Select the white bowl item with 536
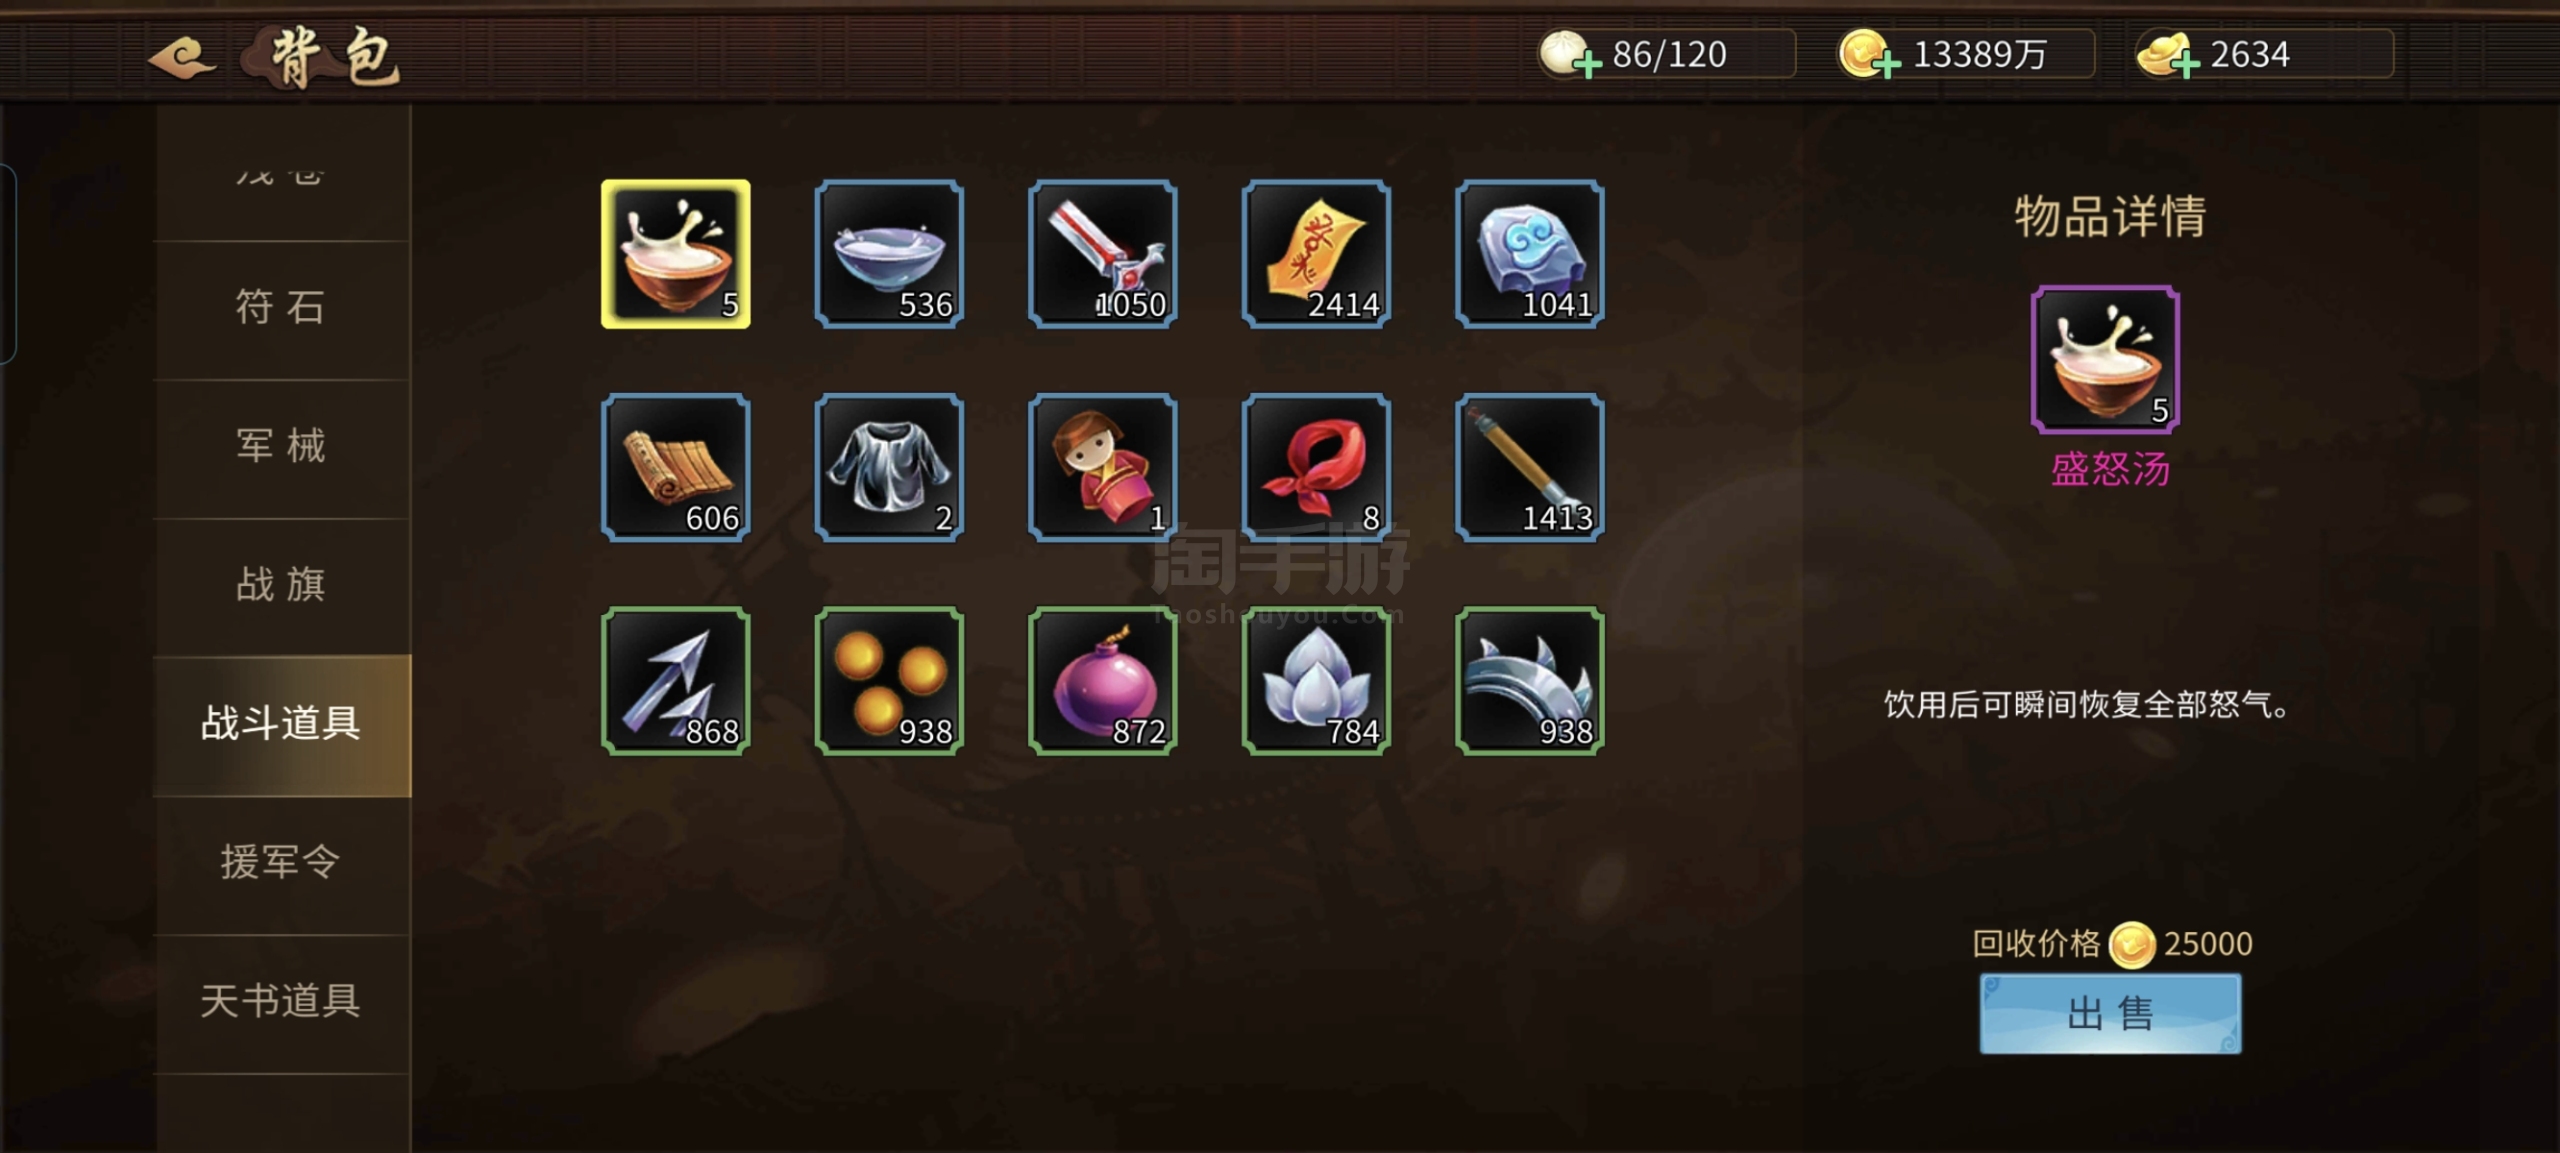Screen dimensions: 2560x1153 coord(889,254)
